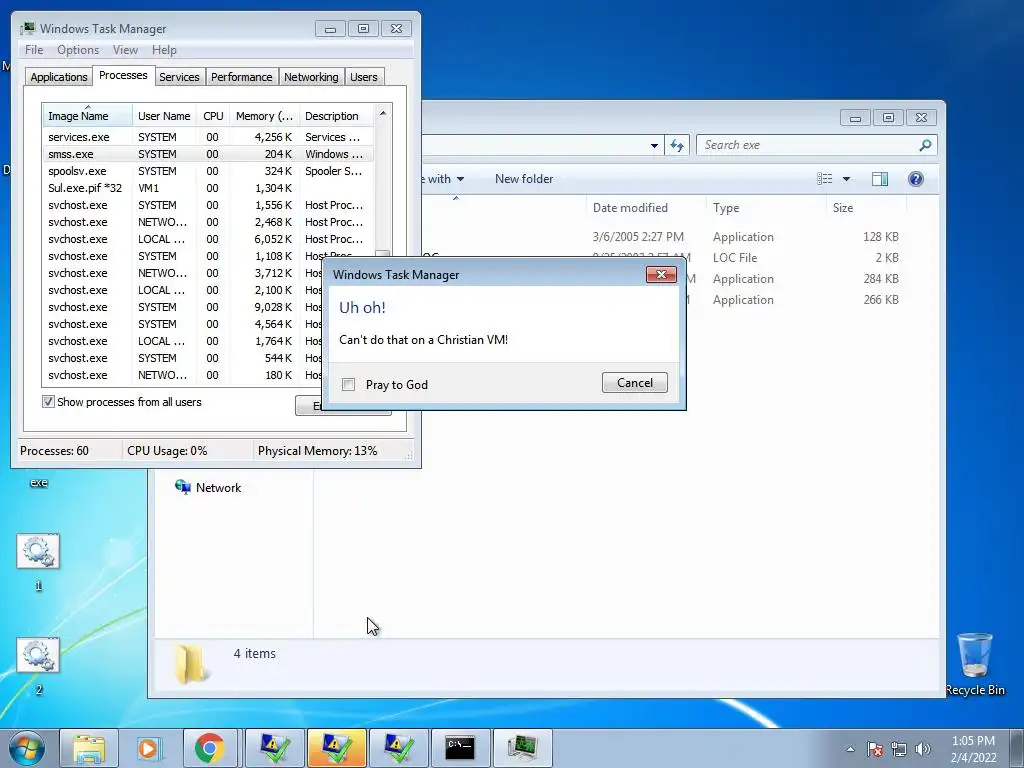Select Network in Explorer navigation pane

[208, 488]
